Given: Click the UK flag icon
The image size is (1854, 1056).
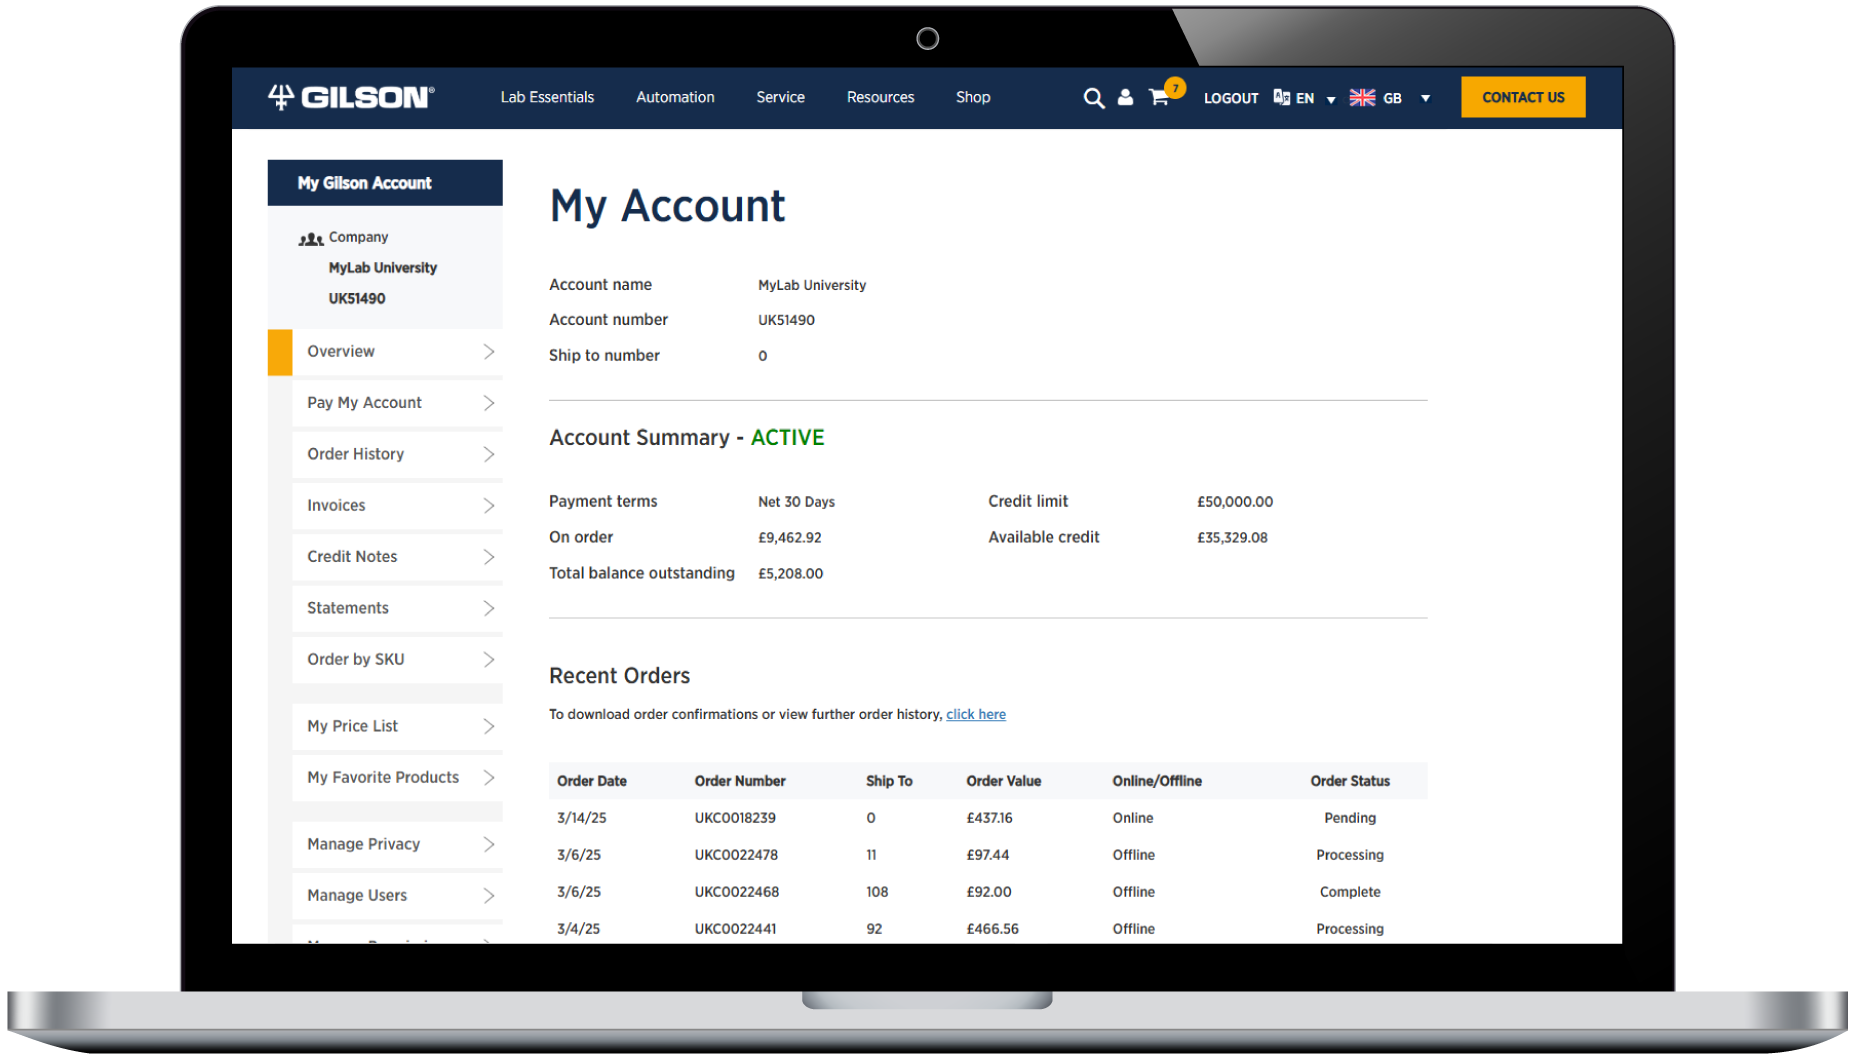Looking at the screenshot, I should pos(1362,97).
